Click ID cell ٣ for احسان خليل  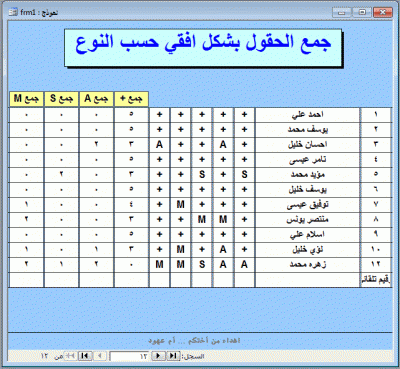tap(376, 144)
